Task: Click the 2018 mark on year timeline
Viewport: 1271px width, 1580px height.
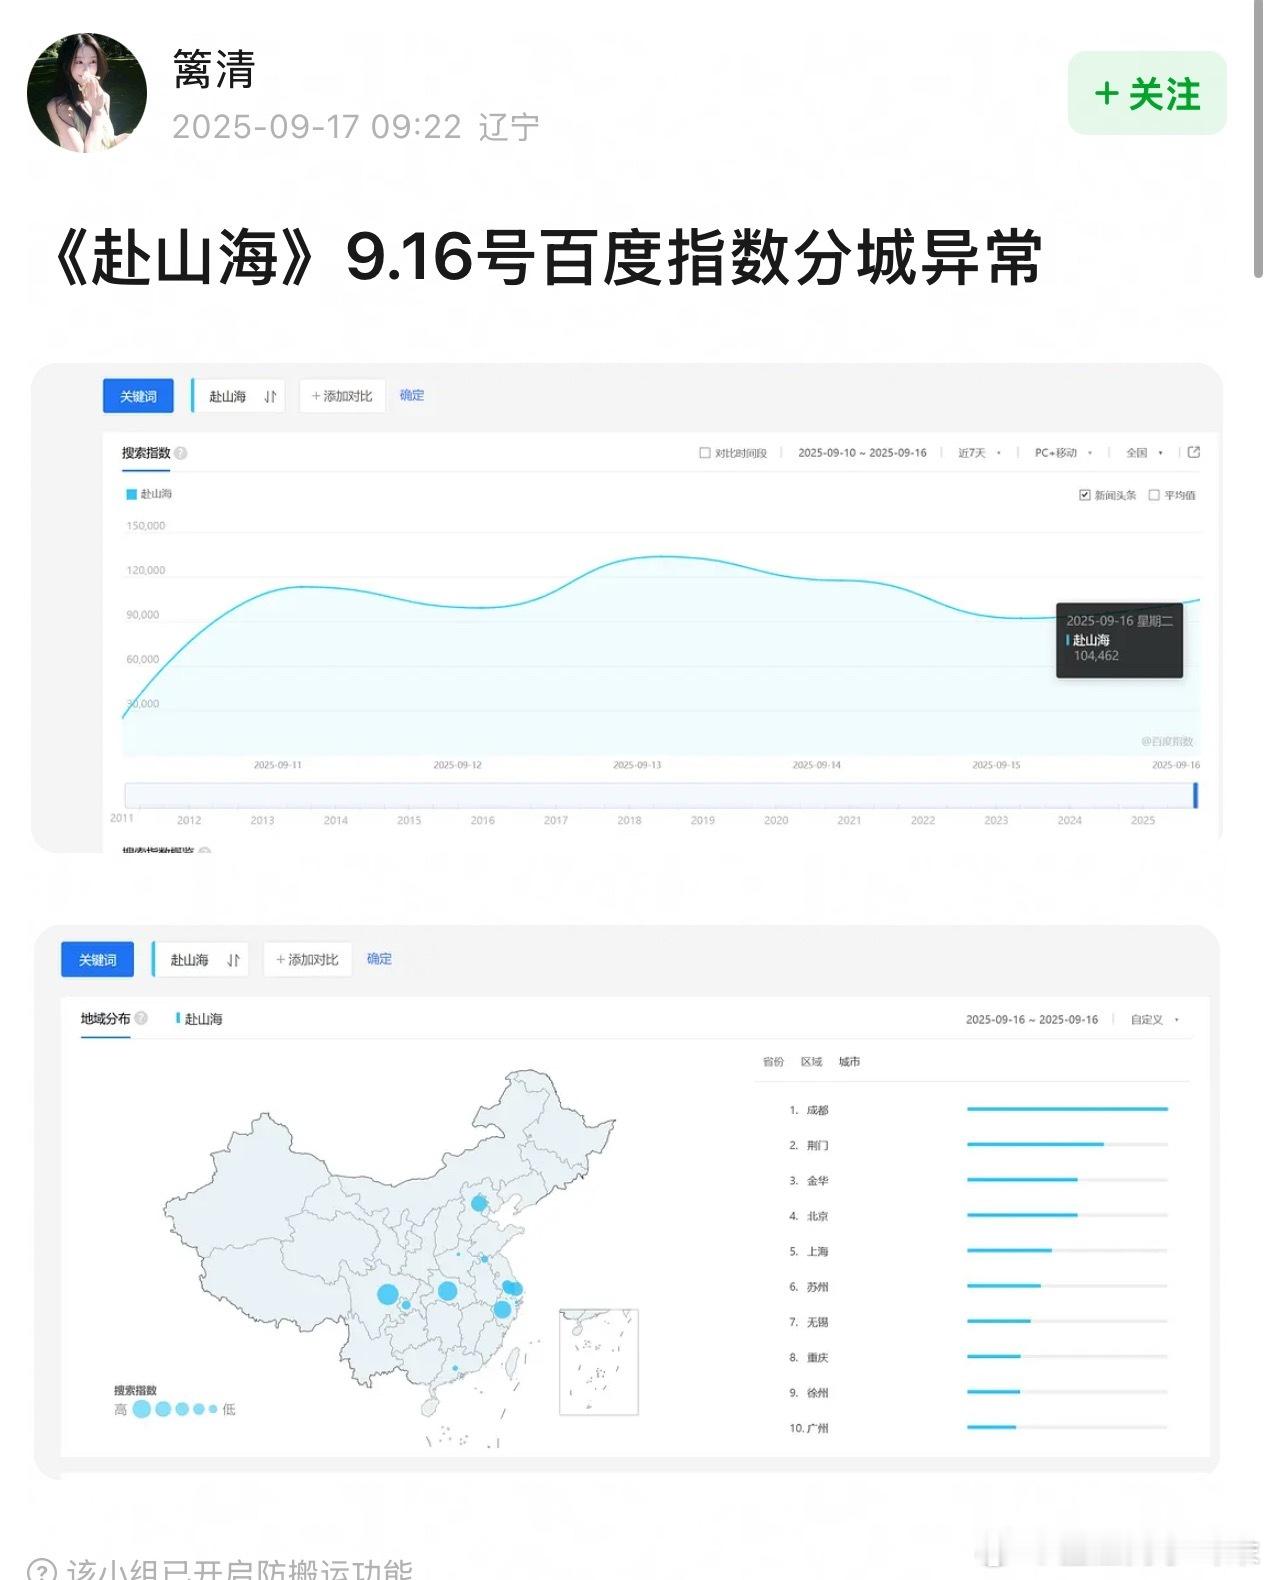Action: [629, 820]
